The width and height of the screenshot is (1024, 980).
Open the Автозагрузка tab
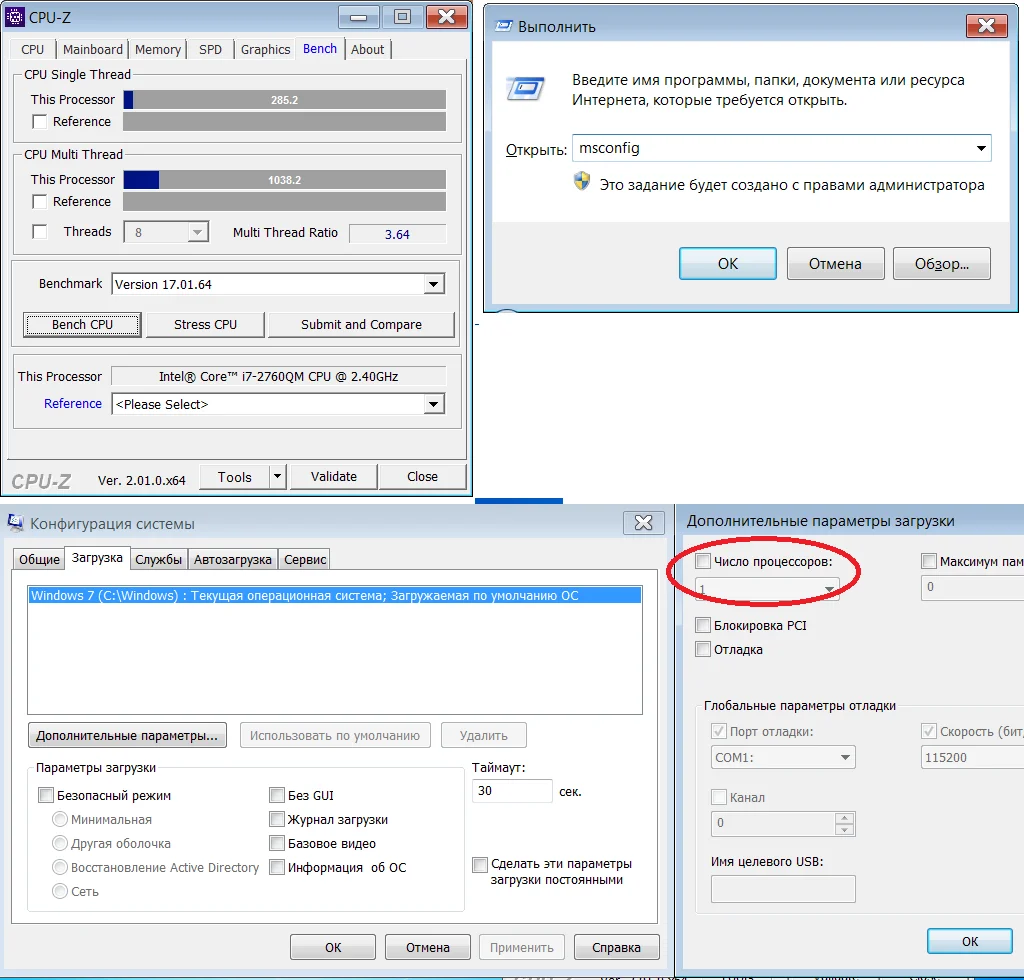tap(233, 560)
